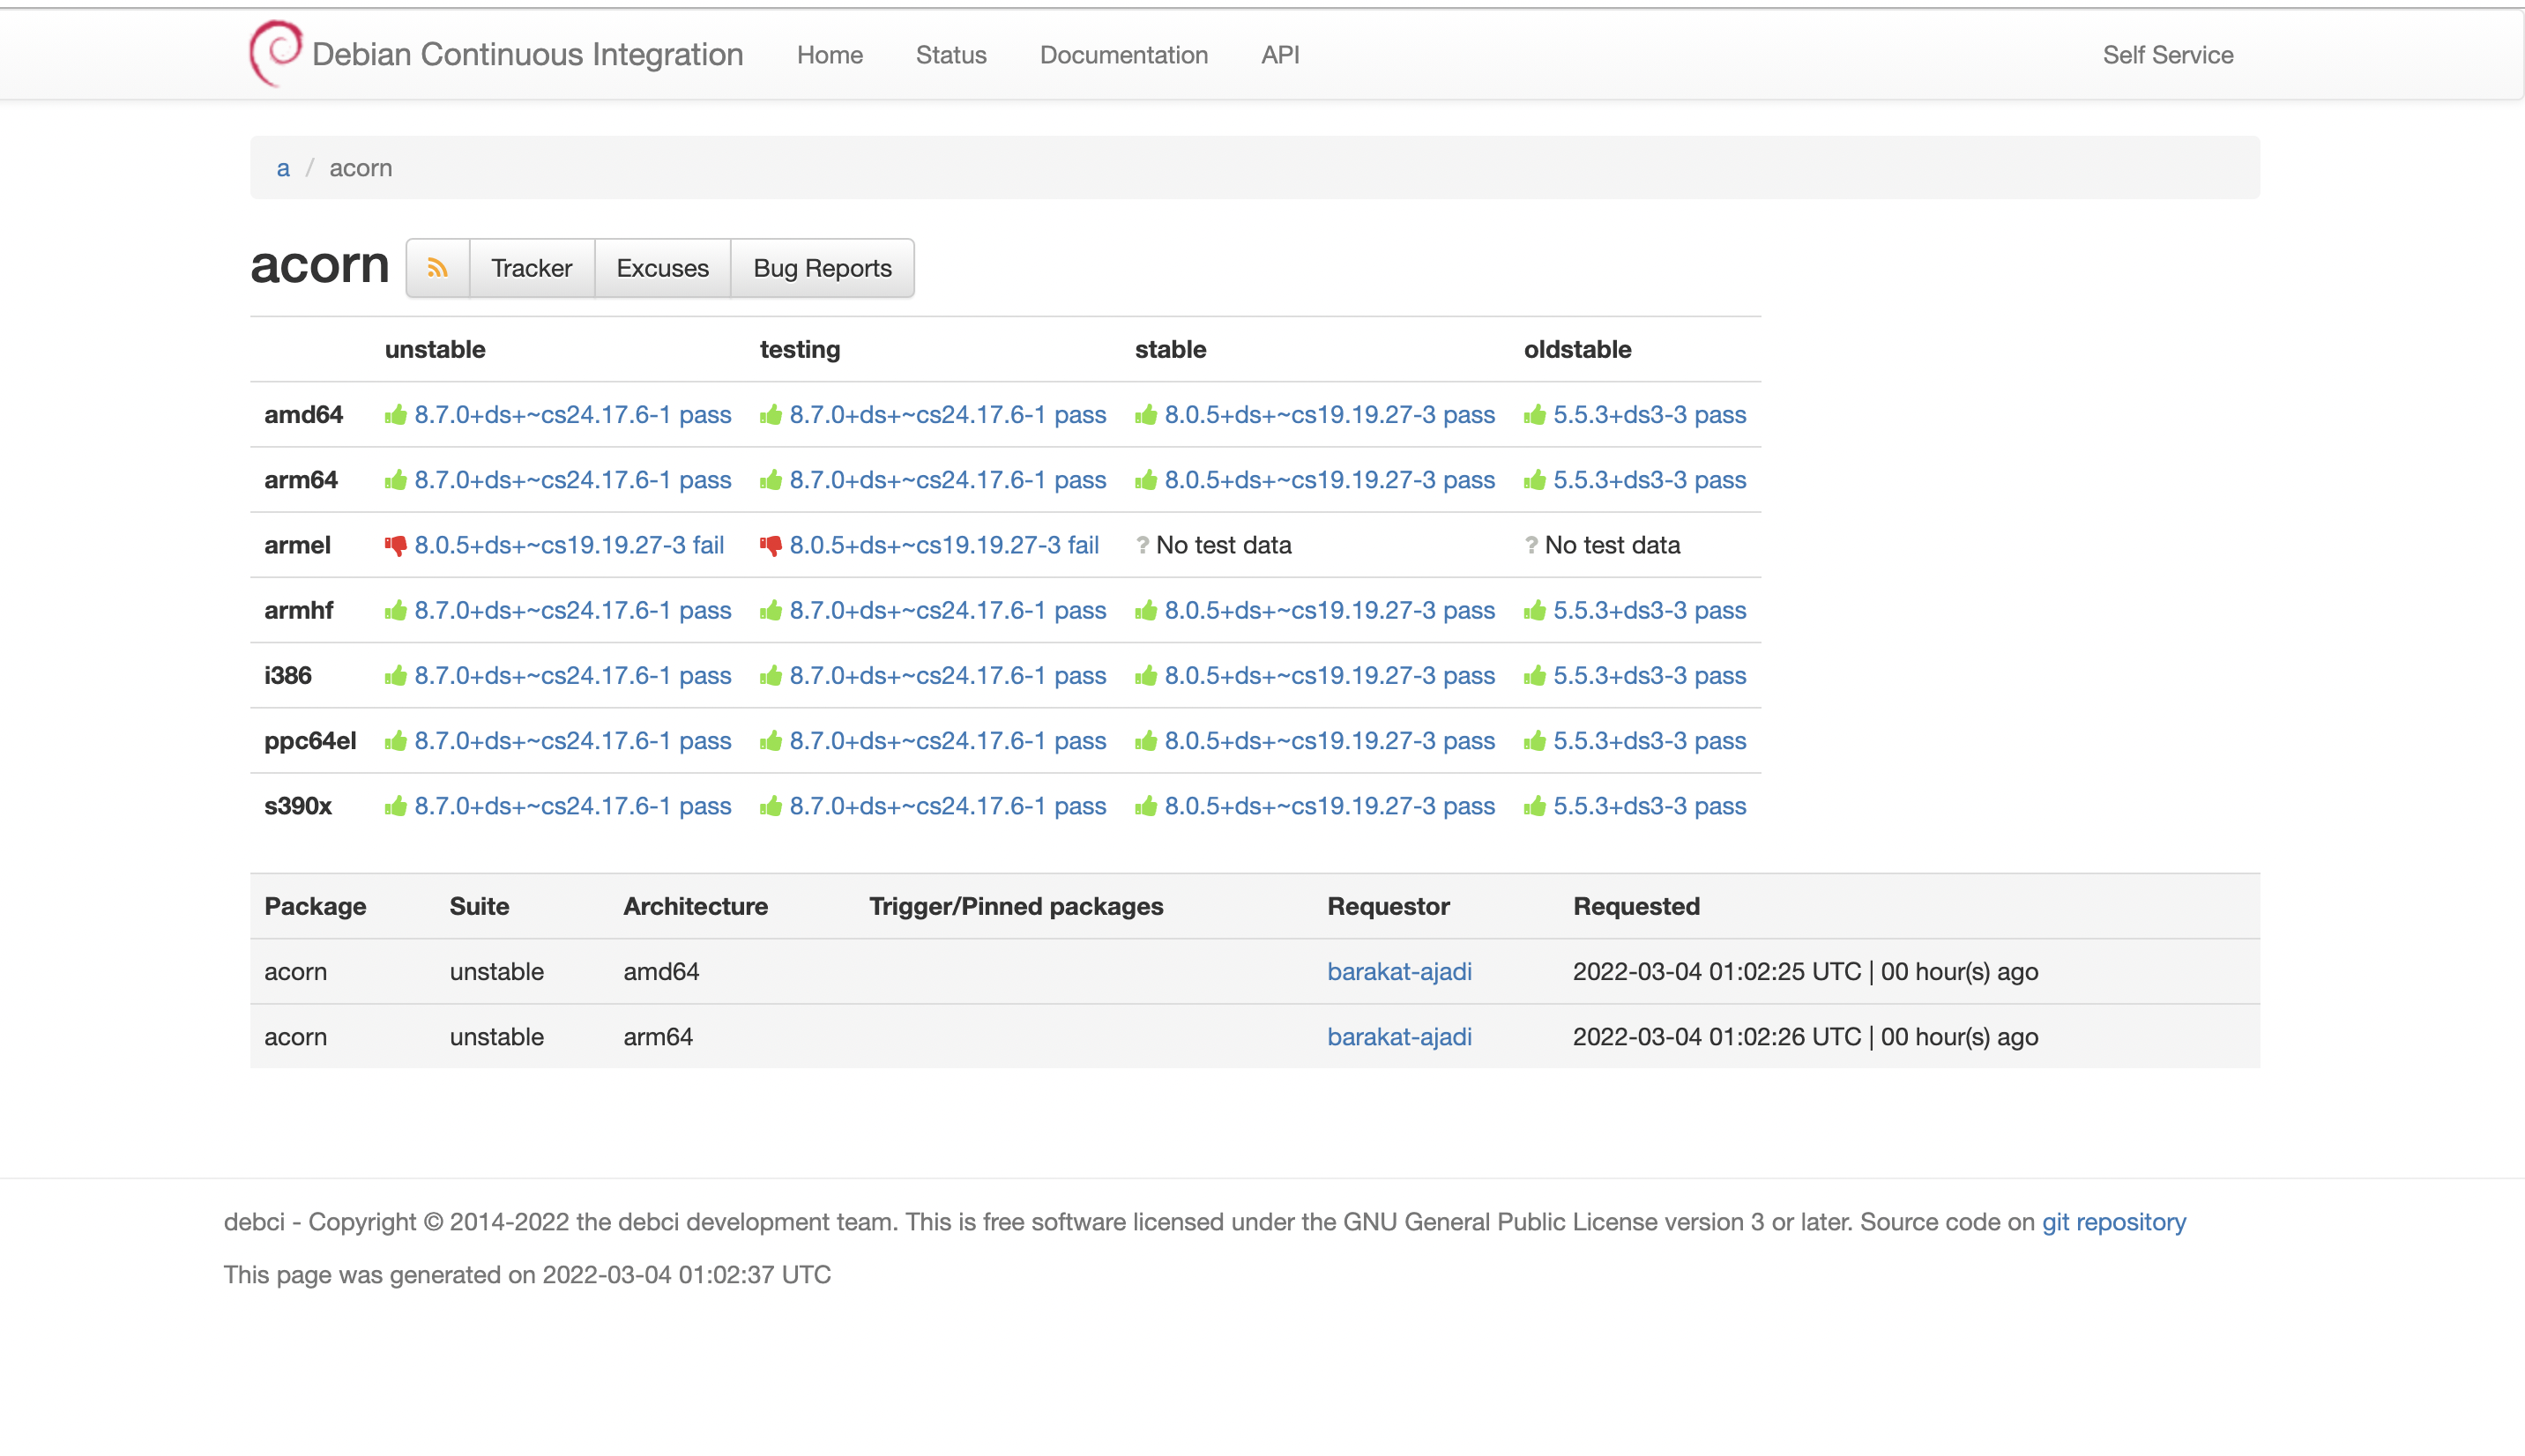Click thumbs-up icon for amd64 stable
Image resolution: width=2525 pixels, height=1456 pixels.
(x=1146, y=415)
